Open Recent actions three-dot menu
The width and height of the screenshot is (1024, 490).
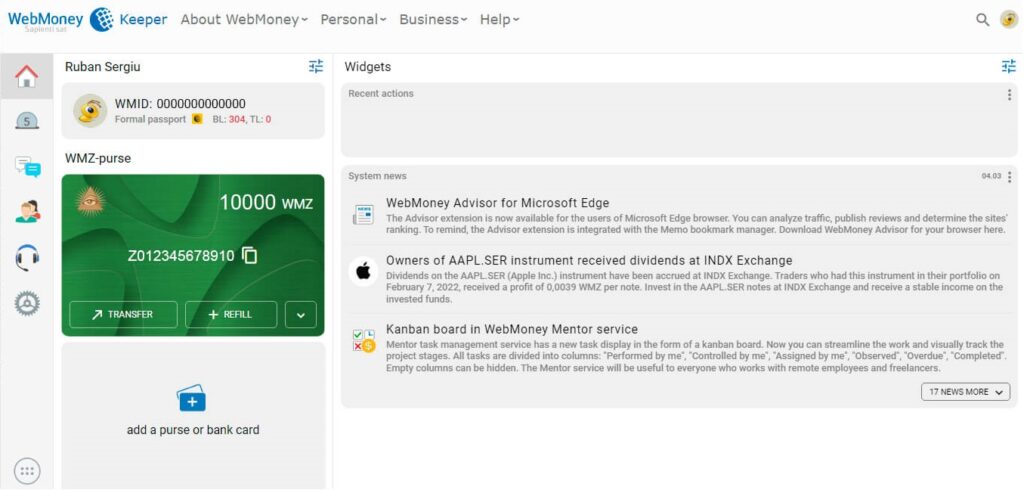pos(1010,95)
